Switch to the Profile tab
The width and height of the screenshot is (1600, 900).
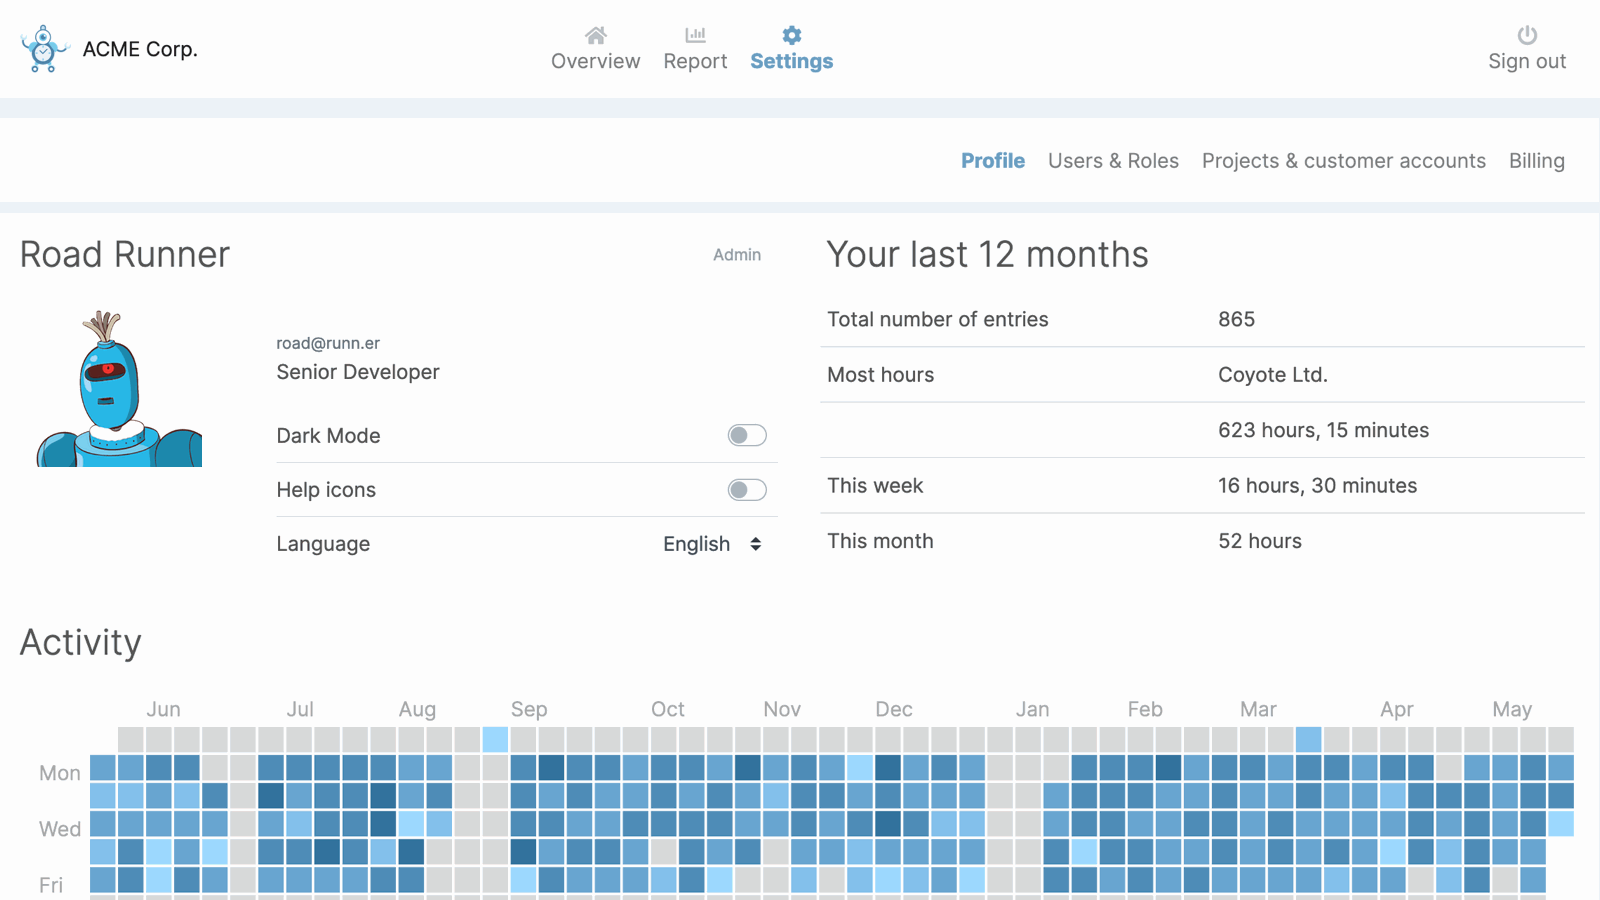coord(993,161)
